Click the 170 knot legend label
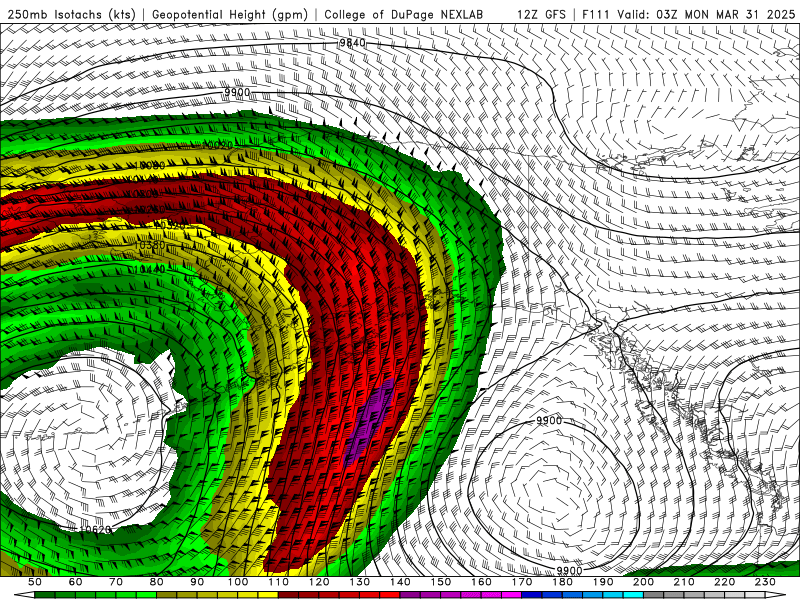 (522, 582)
